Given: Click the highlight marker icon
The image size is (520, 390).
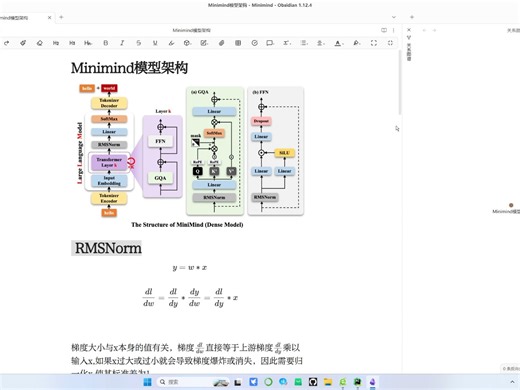Looking at the screenshot, I should tap(171, 43).
